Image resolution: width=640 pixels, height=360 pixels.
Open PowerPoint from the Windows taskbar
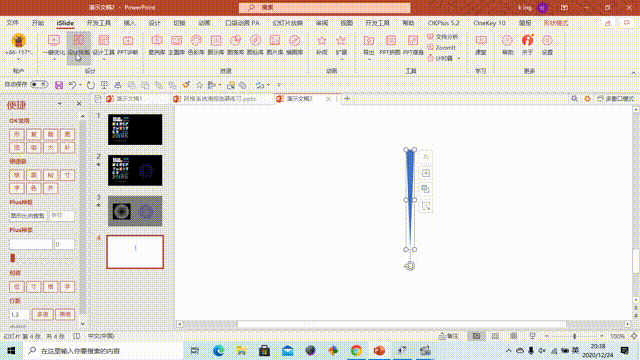tap(379, 351)
